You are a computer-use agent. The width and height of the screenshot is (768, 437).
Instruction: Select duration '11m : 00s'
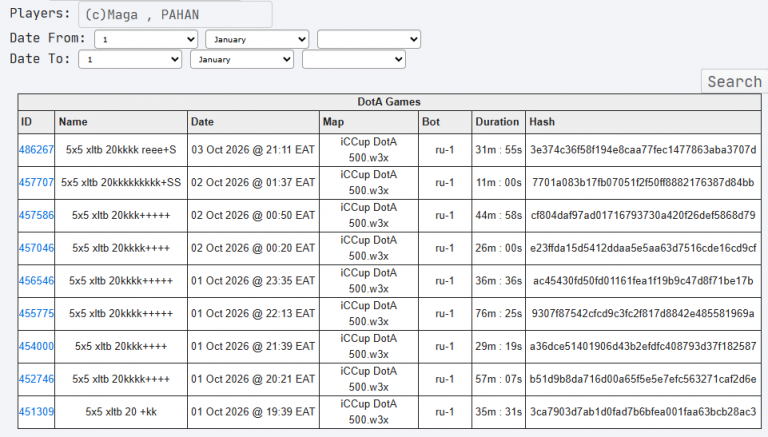coord(499,182)
